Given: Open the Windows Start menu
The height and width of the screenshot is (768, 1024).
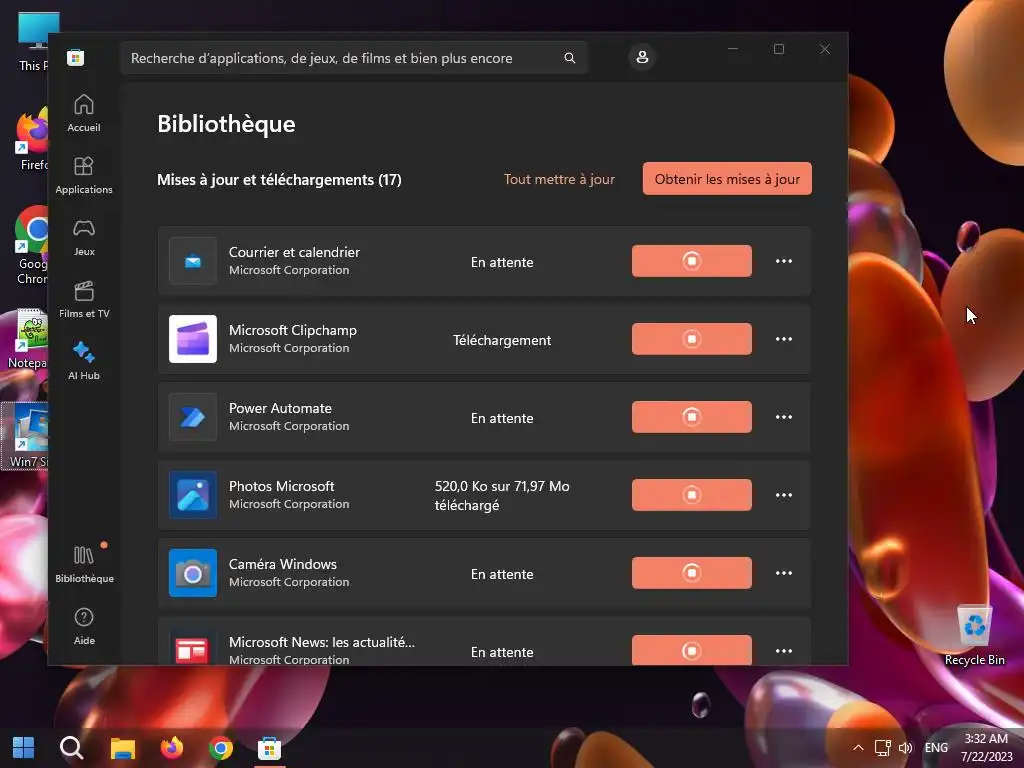Looking at the screenshot, I should click(x=24, y=748).
